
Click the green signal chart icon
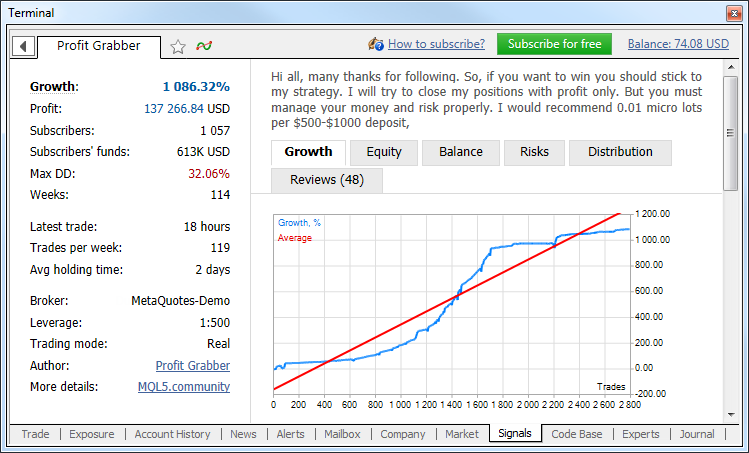click(204, 46)
